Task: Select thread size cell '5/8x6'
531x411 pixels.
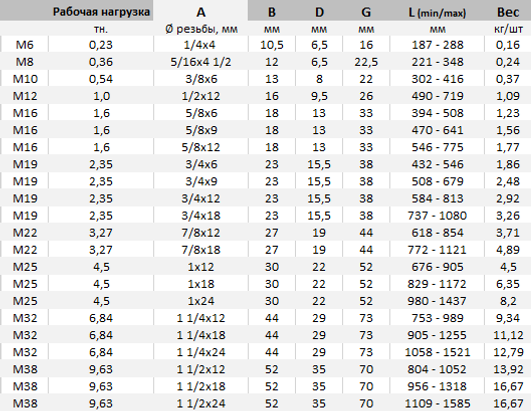Action: (x=201, y=113)
